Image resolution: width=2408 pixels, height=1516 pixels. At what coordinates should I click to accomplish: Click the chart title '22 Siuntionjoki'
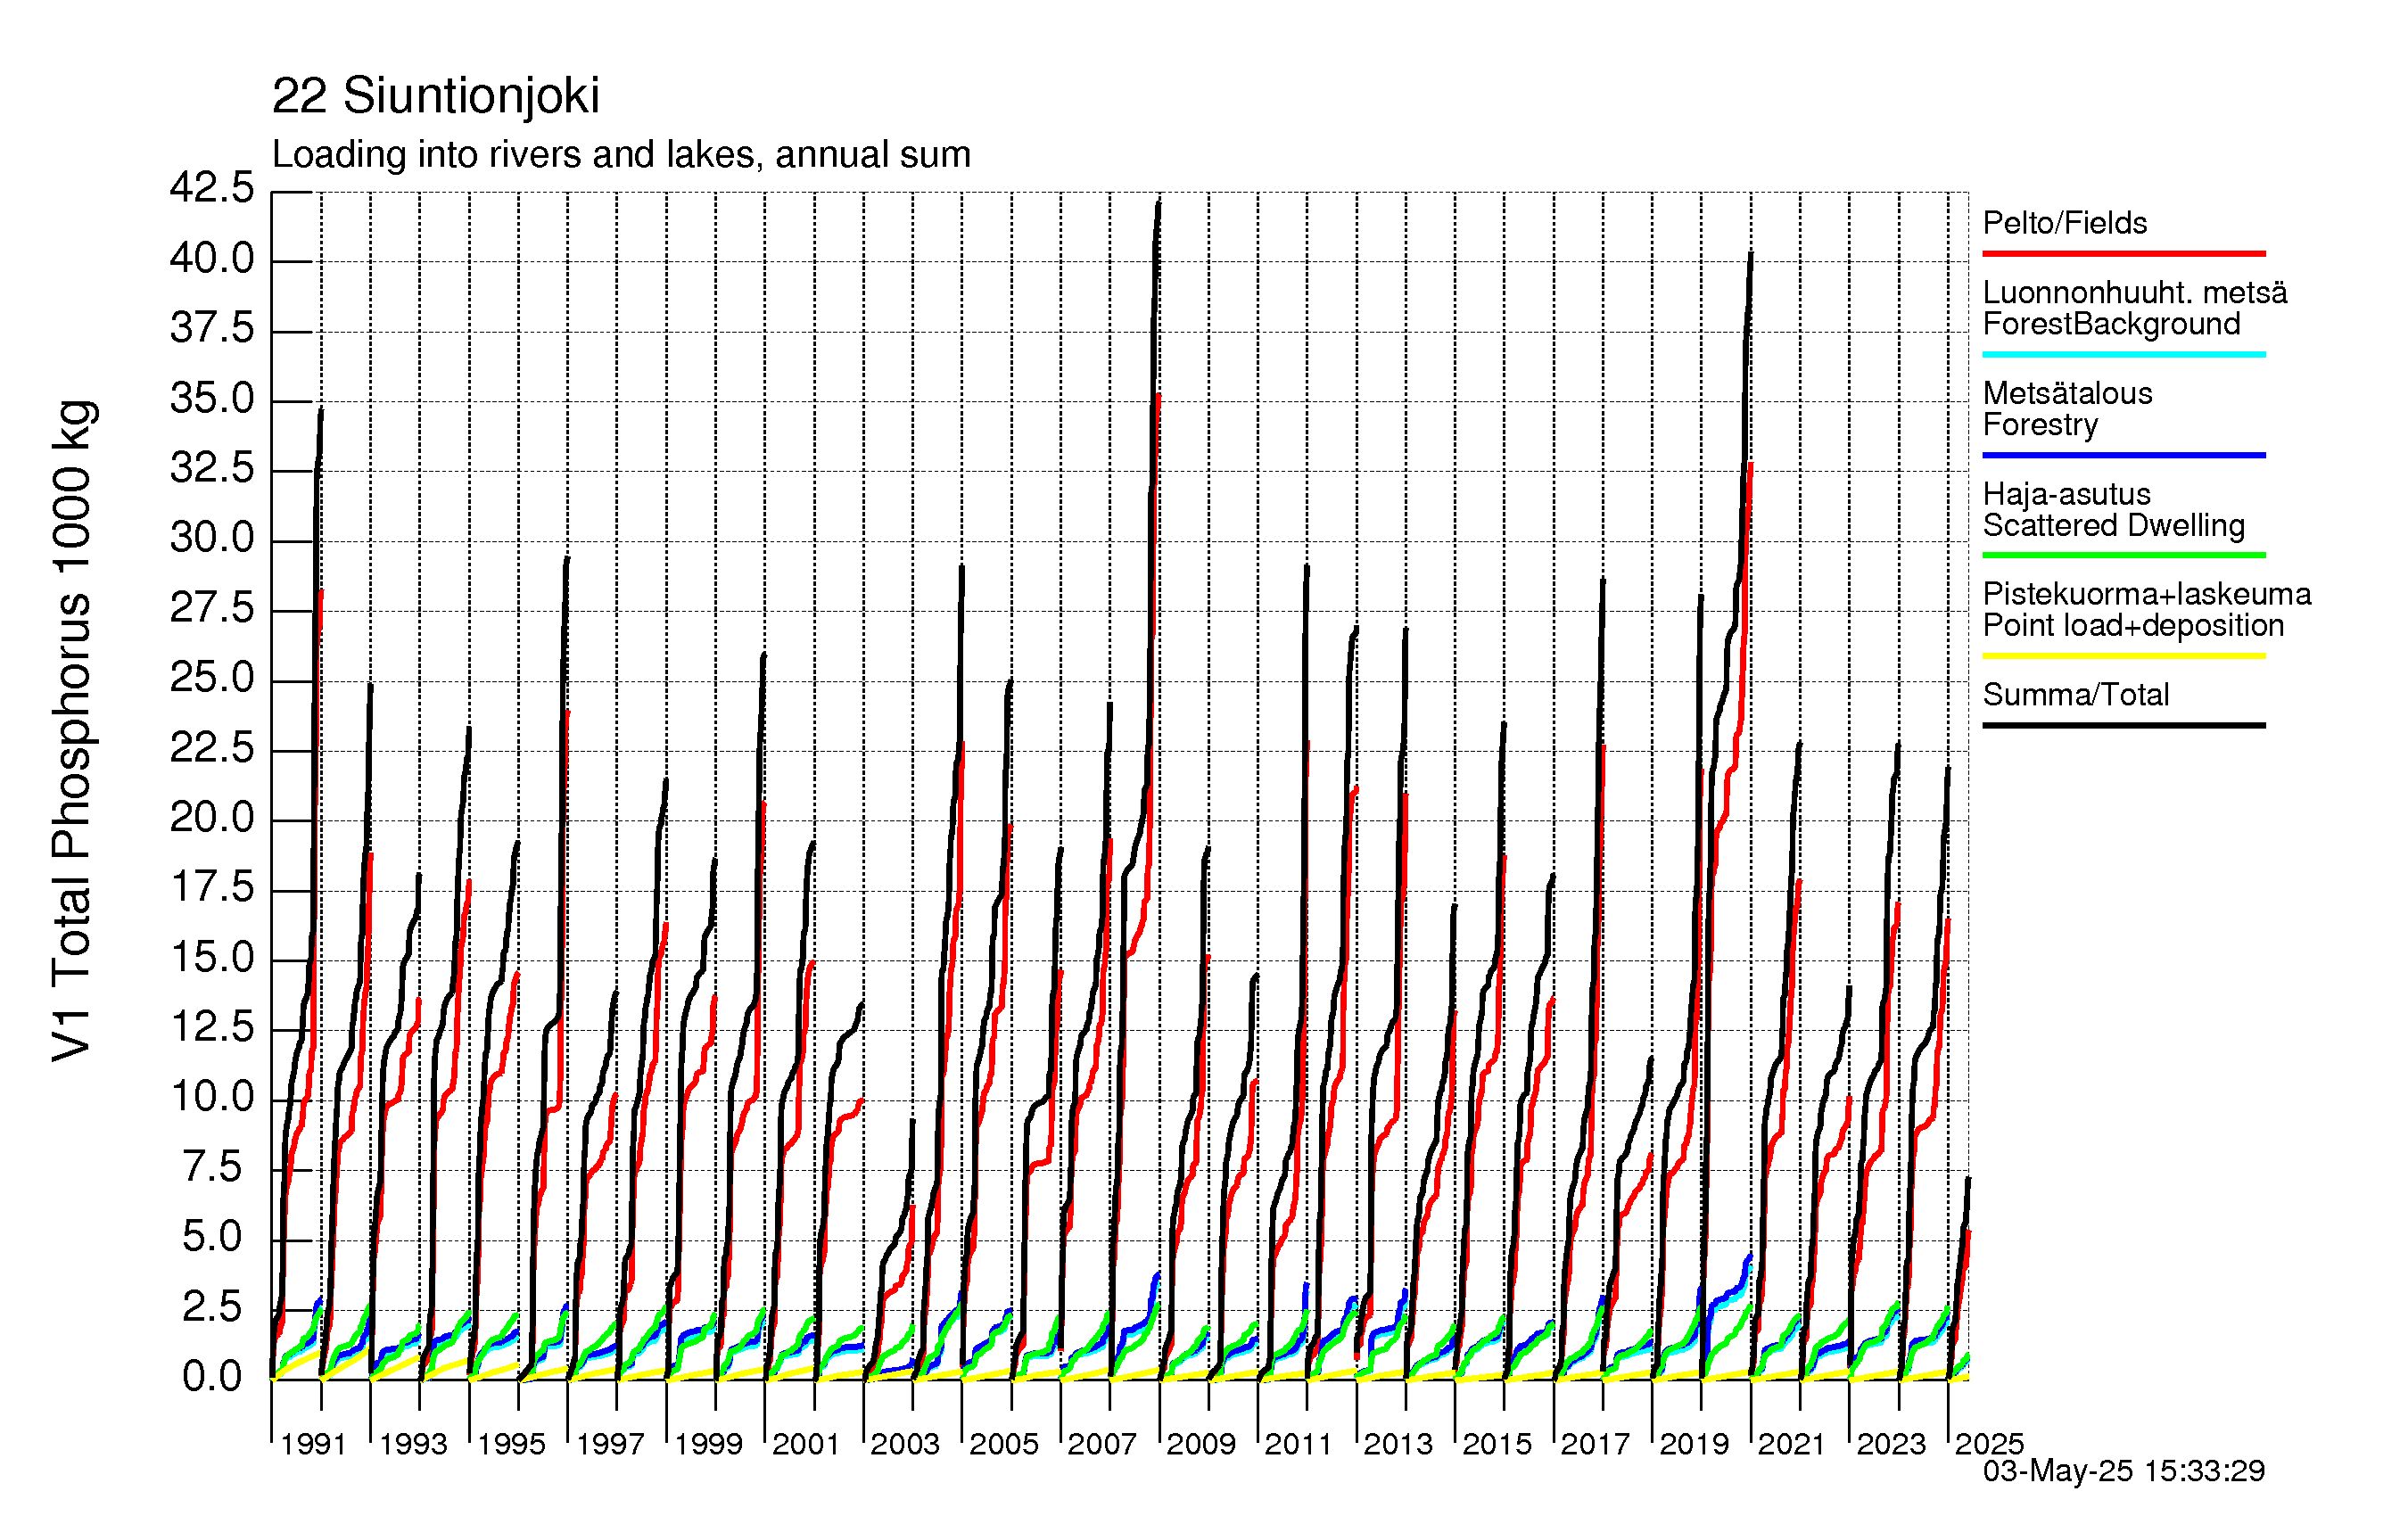[435, 96]
